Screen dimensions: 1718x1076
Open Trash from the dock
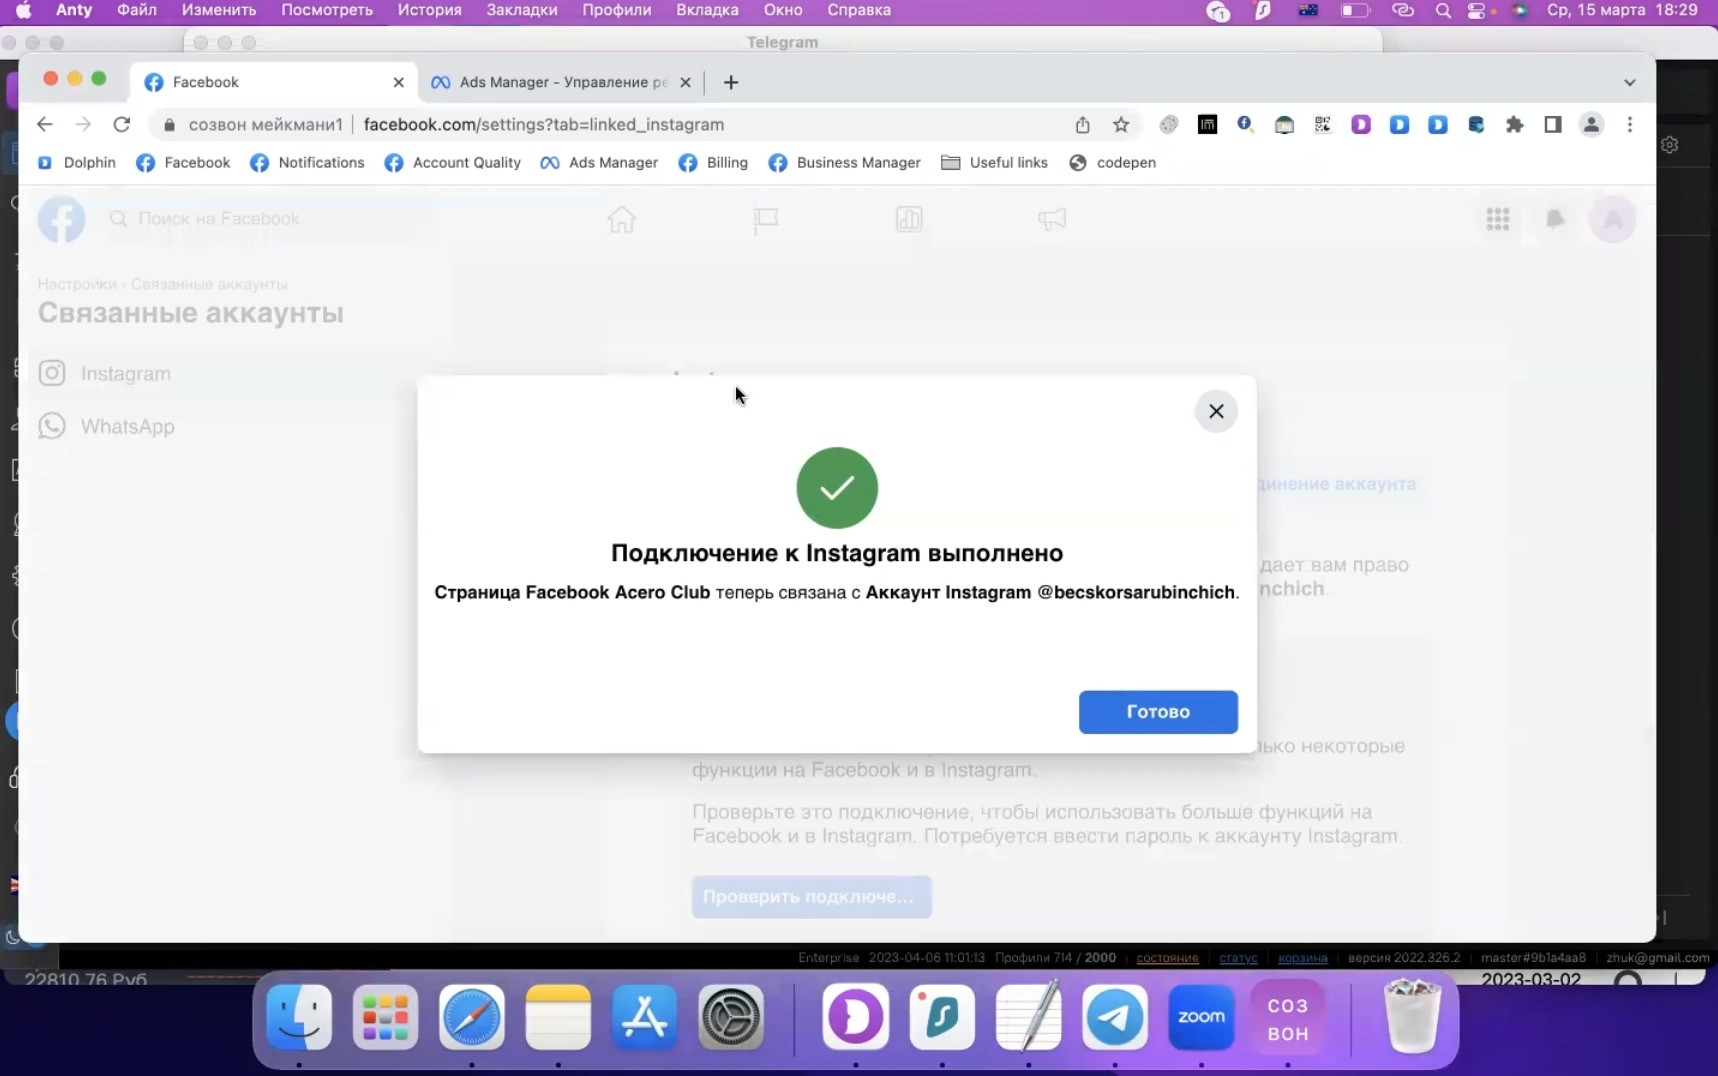coord(1412,1016)
